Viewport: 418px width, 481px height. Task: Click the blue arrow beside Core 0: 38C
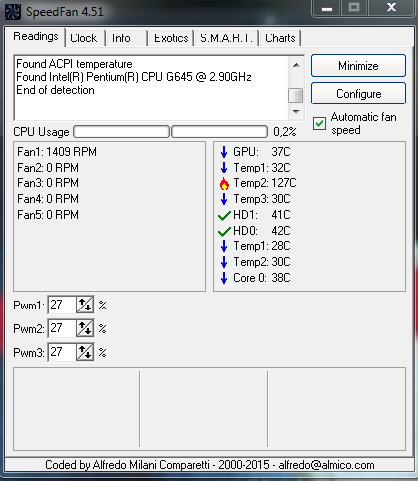[224, 278]
